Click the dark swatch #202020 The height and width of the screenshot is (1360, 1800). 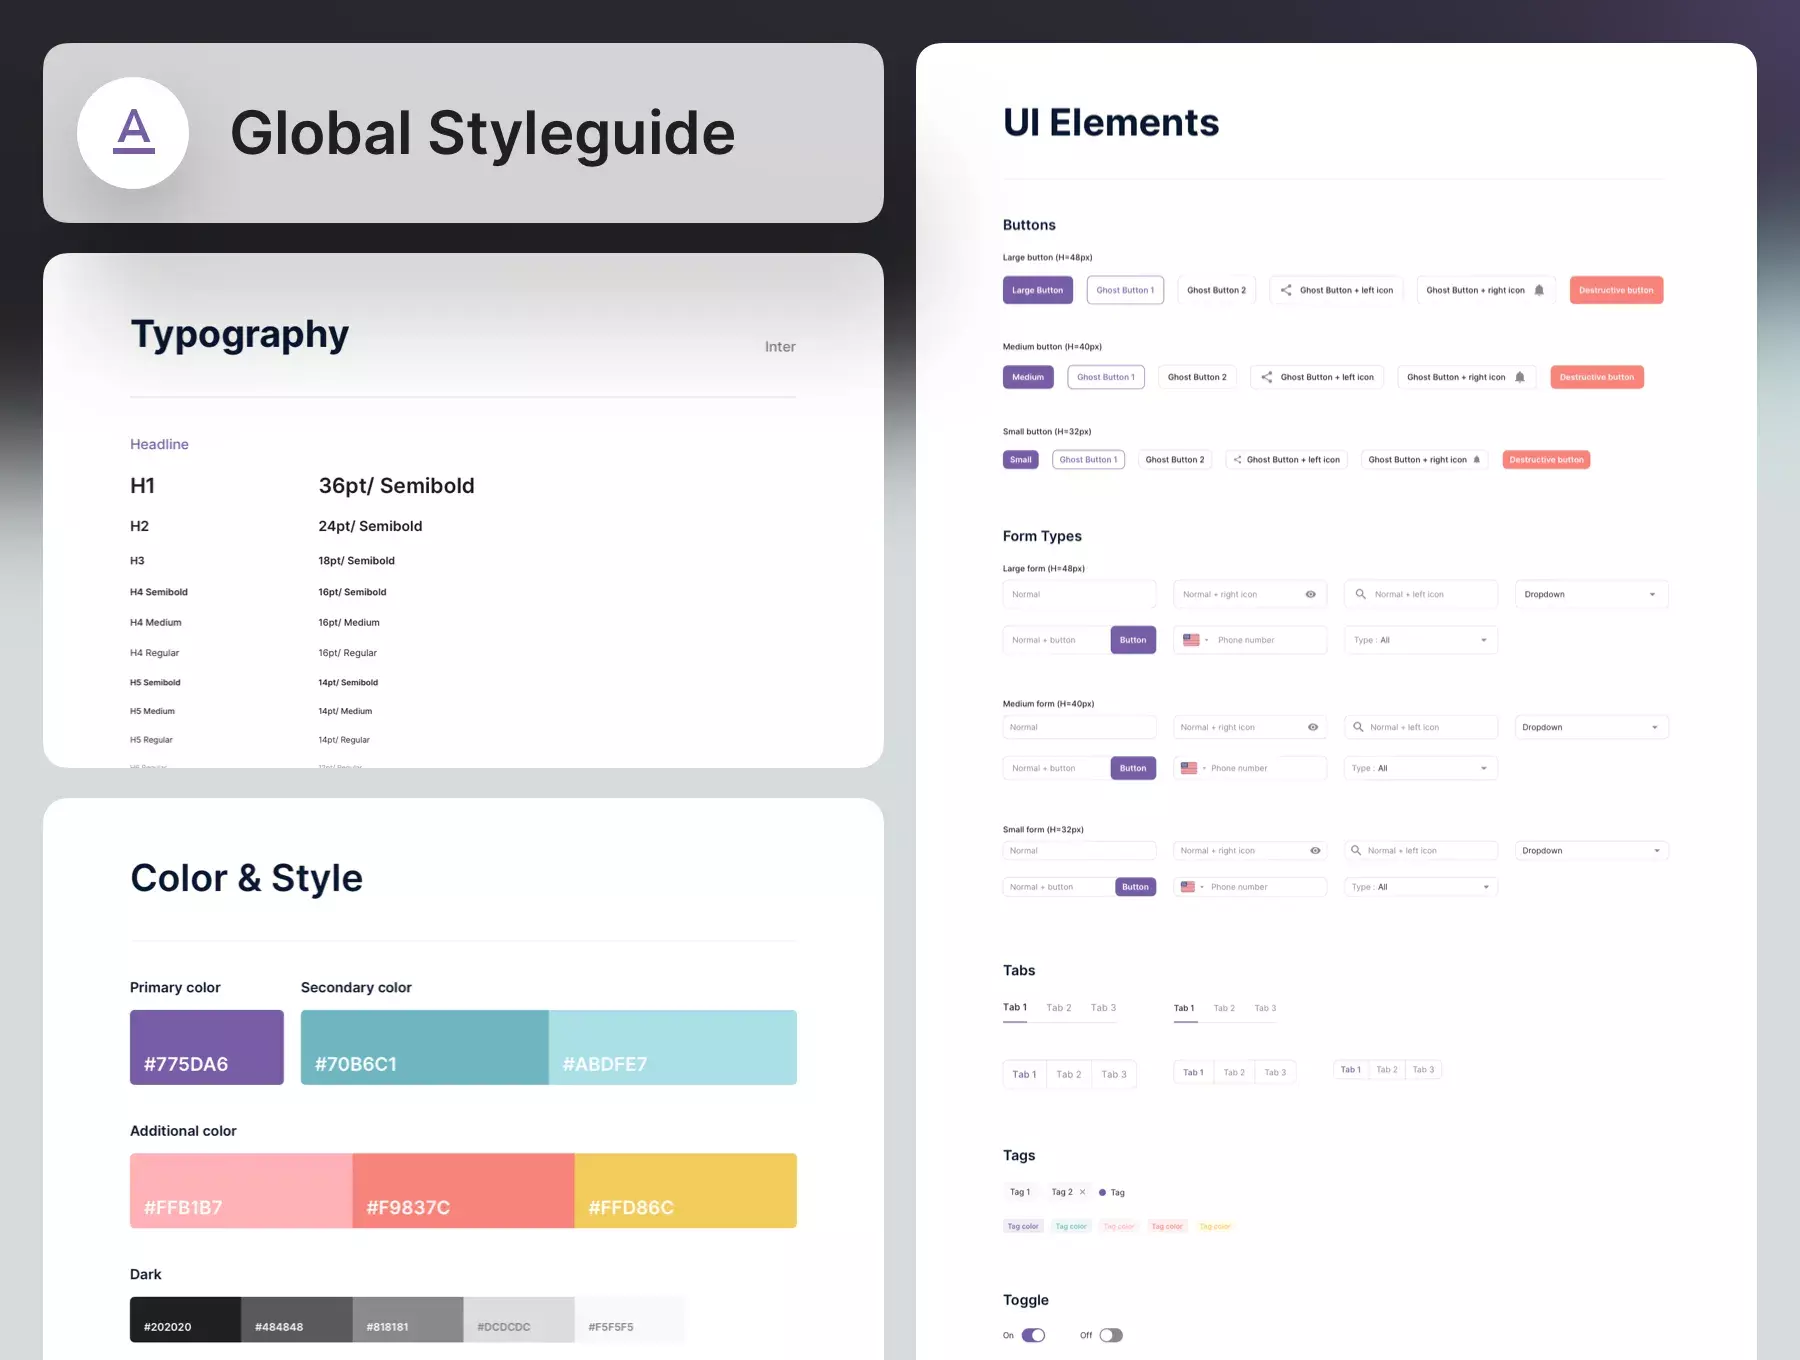(185, 1320)
